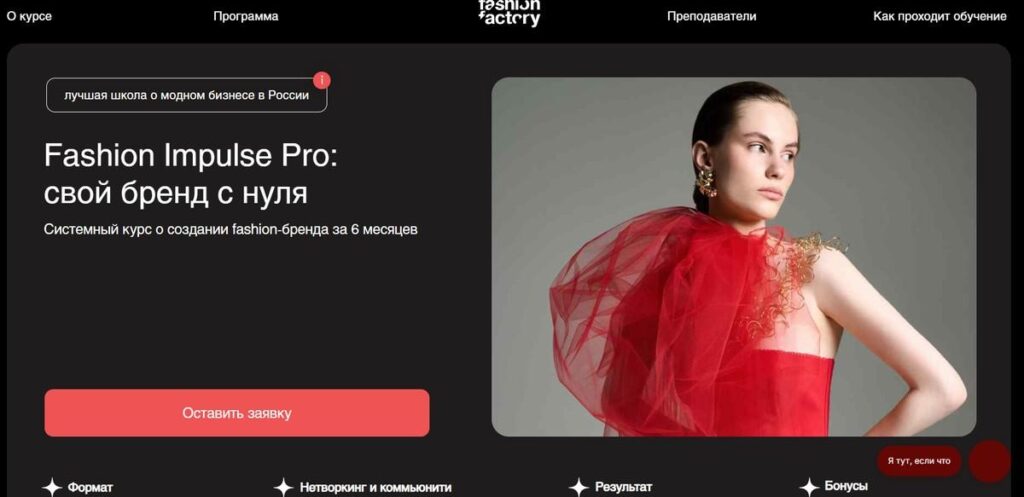Viewport: 1024px width, 497px height.
Task: Select Как проходит обучение in navigation
Action: (x=940, y=16)
